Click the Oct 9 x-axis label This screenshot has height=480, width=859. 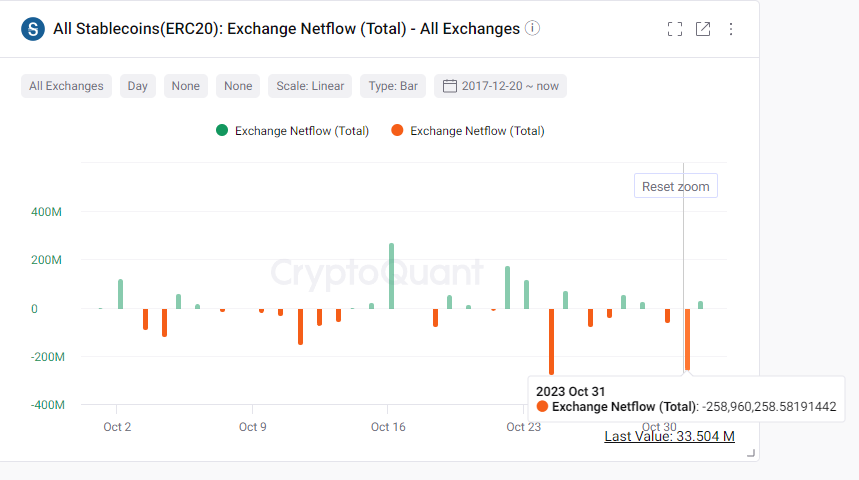tap(253, 427)
